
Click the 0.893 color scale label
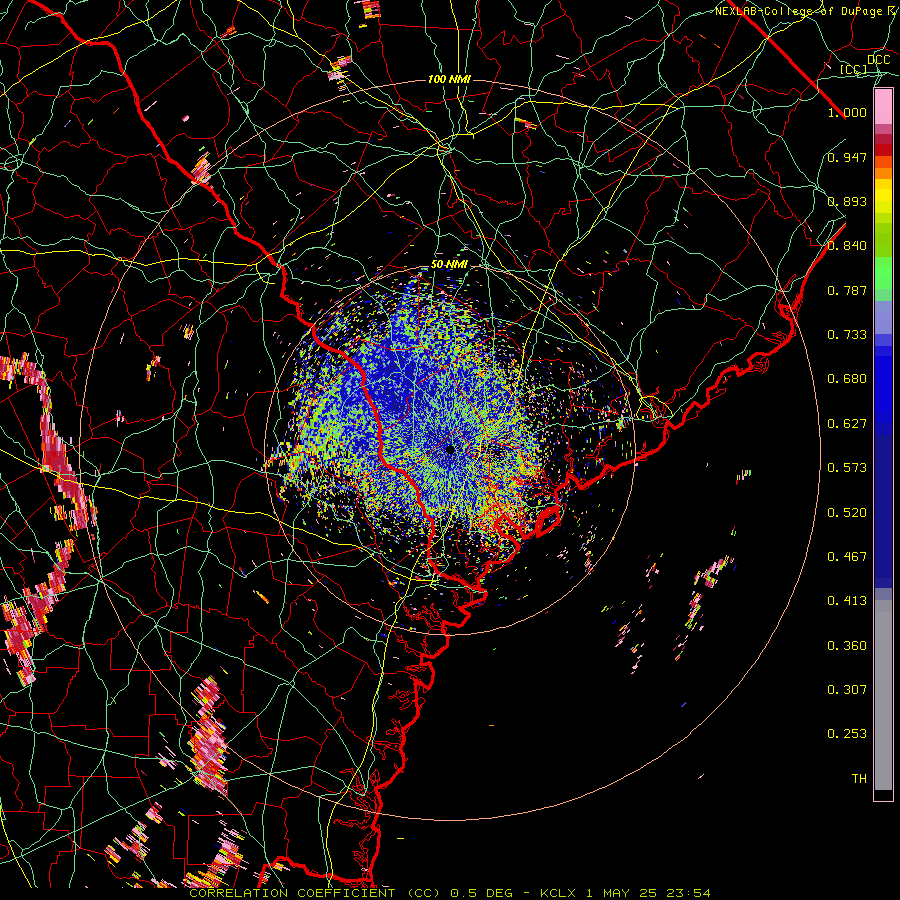847,201
